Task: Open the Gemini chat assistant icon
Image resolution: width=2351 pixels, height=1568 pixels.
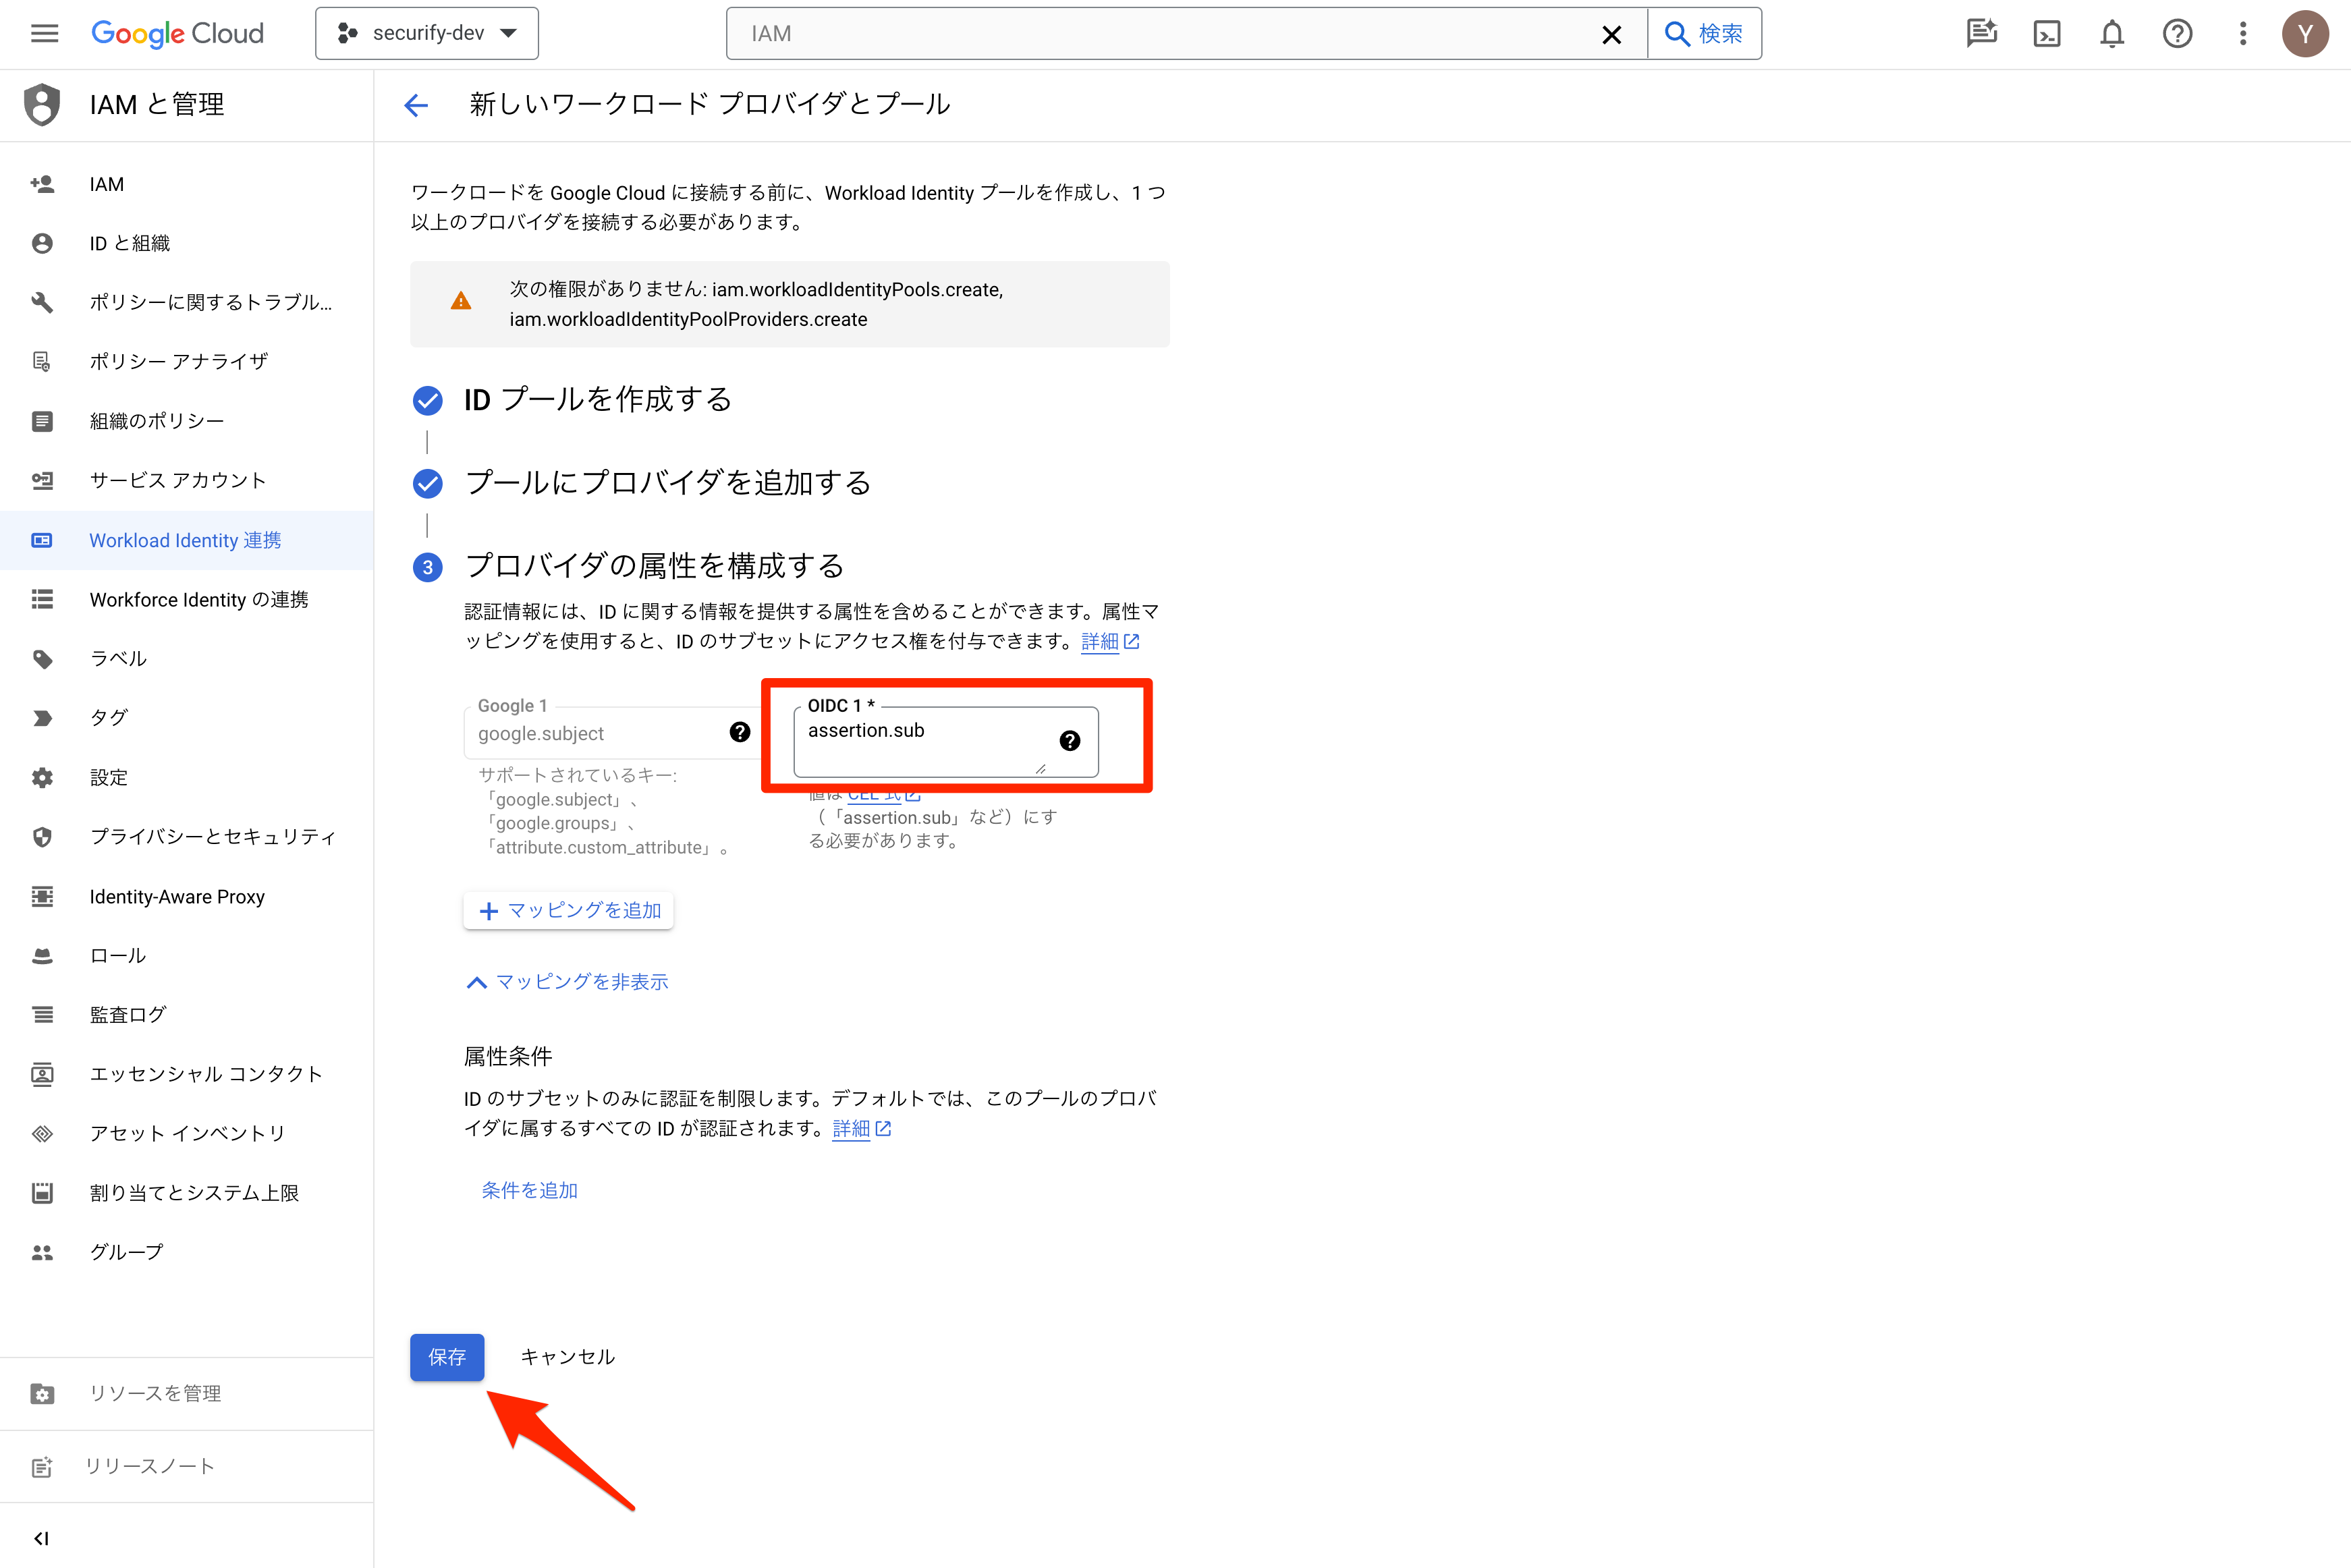Action: click(x=1981, y=34)
